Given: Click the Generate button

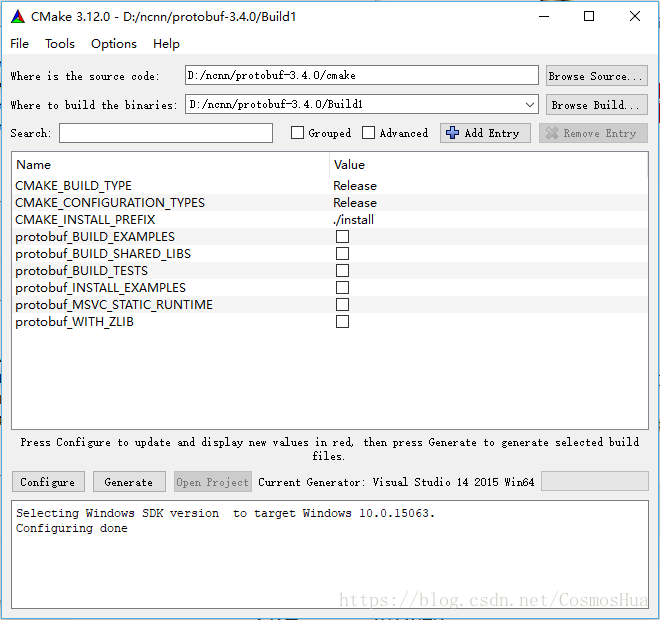Looking at the screenshot, I should (129, 482).
